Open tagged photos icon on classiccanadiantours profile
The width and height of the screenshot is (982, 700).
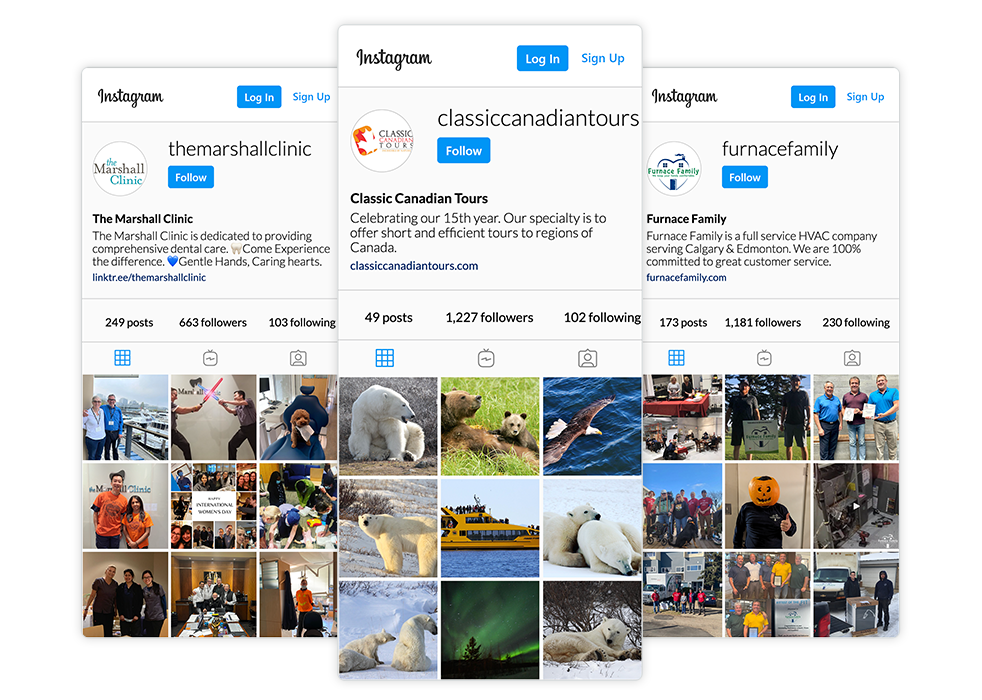click(587, 358)
